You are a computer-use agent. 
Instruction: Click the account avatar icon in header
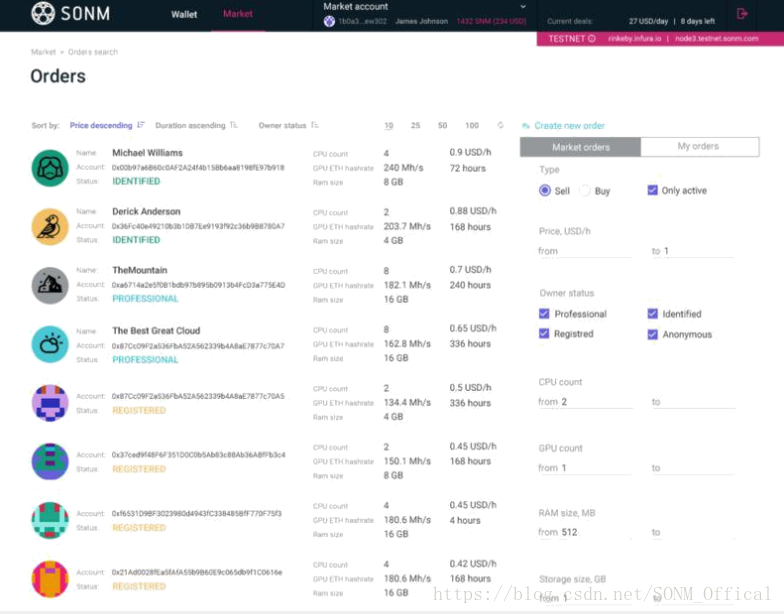pyautogui.click(x=329, y=22)
